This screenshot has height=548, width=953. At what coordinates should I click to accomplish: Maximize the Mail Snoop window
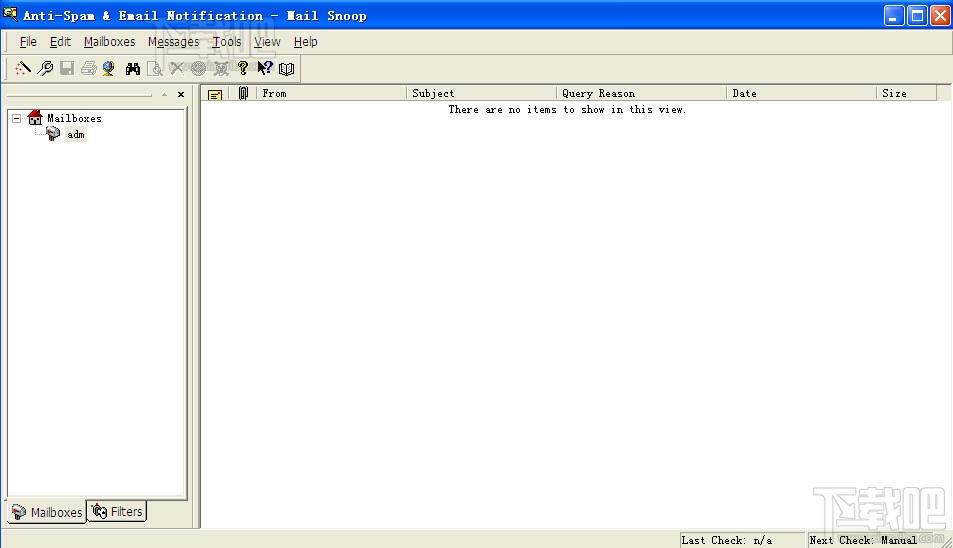(x=917, y=15)
